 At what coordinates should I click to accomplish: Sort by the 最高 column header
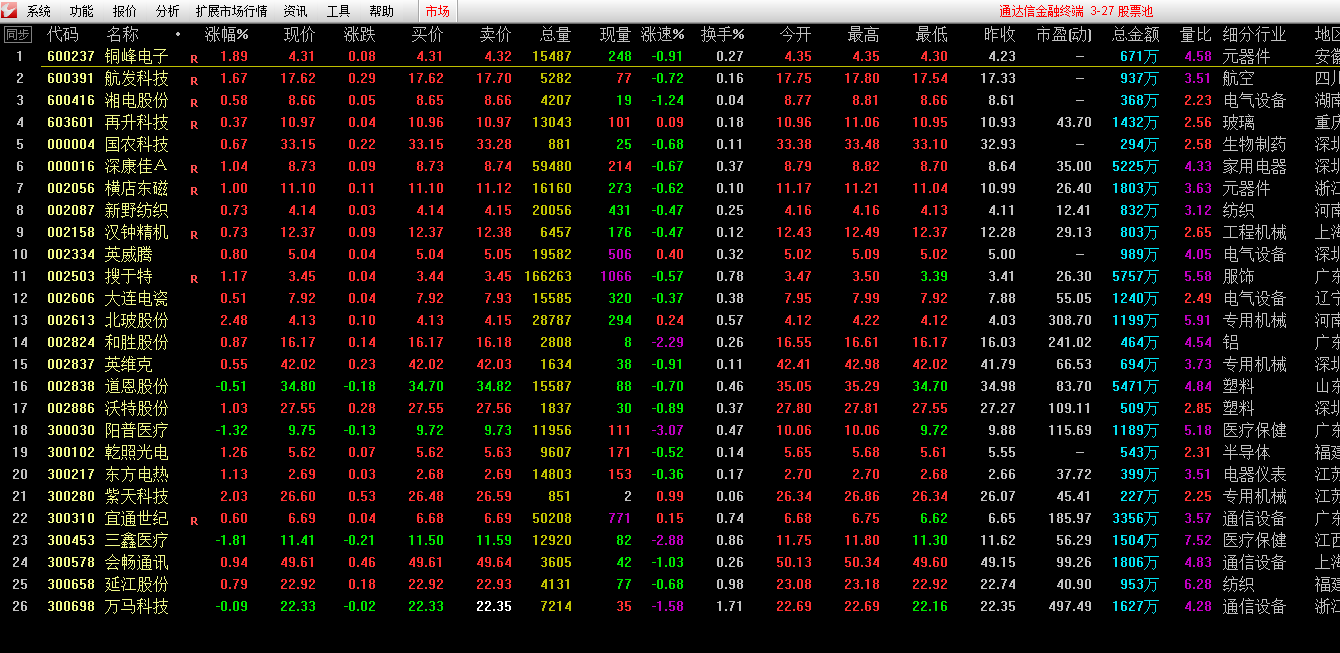tap(864, 34)
